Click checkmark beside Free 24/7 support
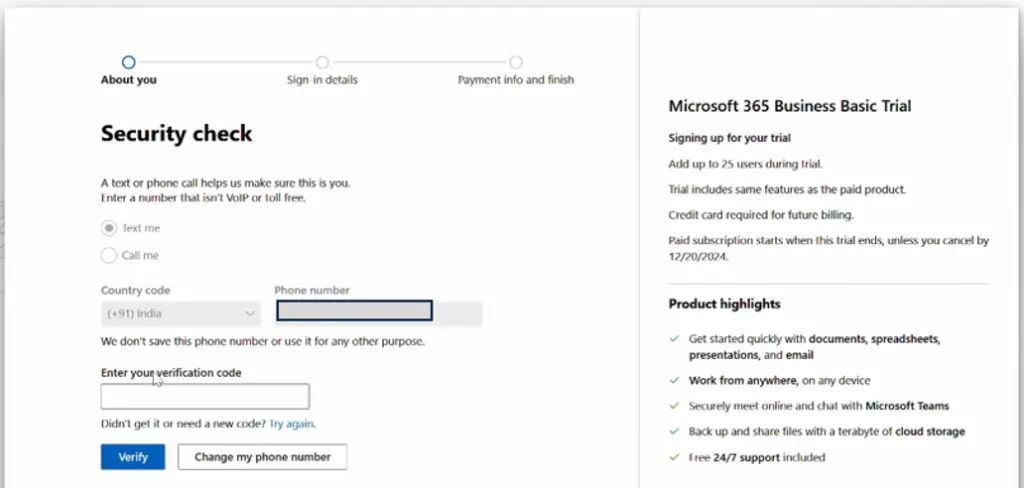The width and height of the screenshot is (1024, 488). 675,457
